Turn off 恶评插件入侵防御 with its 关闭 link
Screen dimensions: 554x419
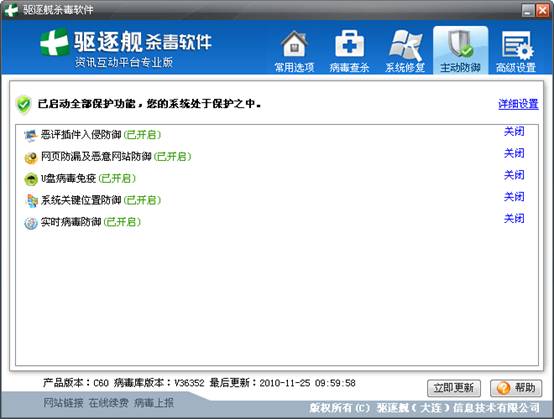pos(514,131)
